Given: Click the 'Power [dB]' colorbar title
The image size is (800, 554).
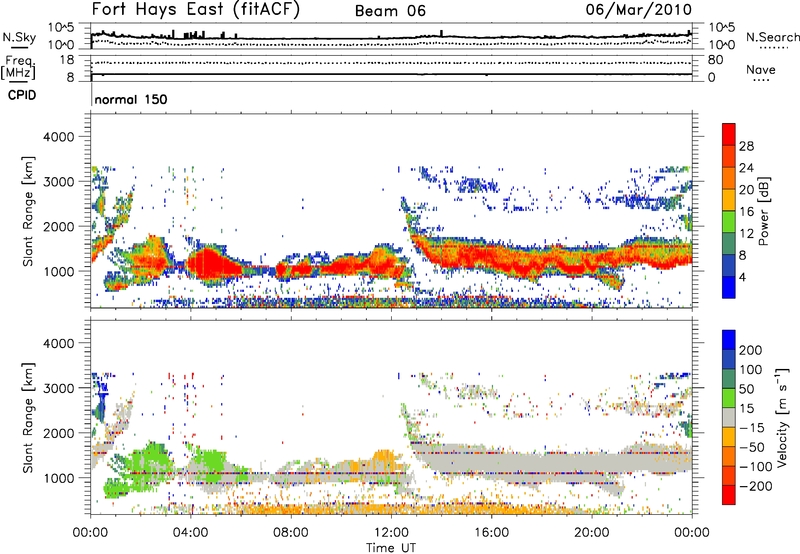Looking at the screenshot, I should click(x=763, y=211).
